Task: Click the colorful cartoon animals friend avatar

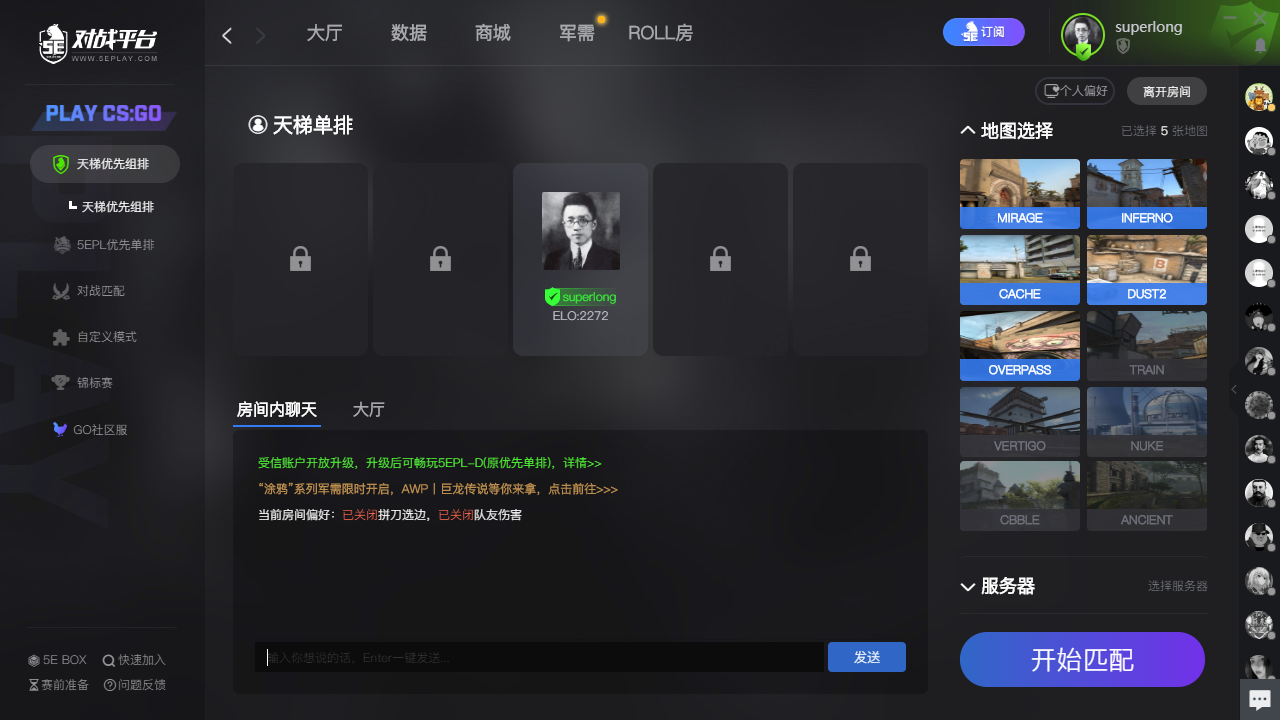Action: point(1258,97)
